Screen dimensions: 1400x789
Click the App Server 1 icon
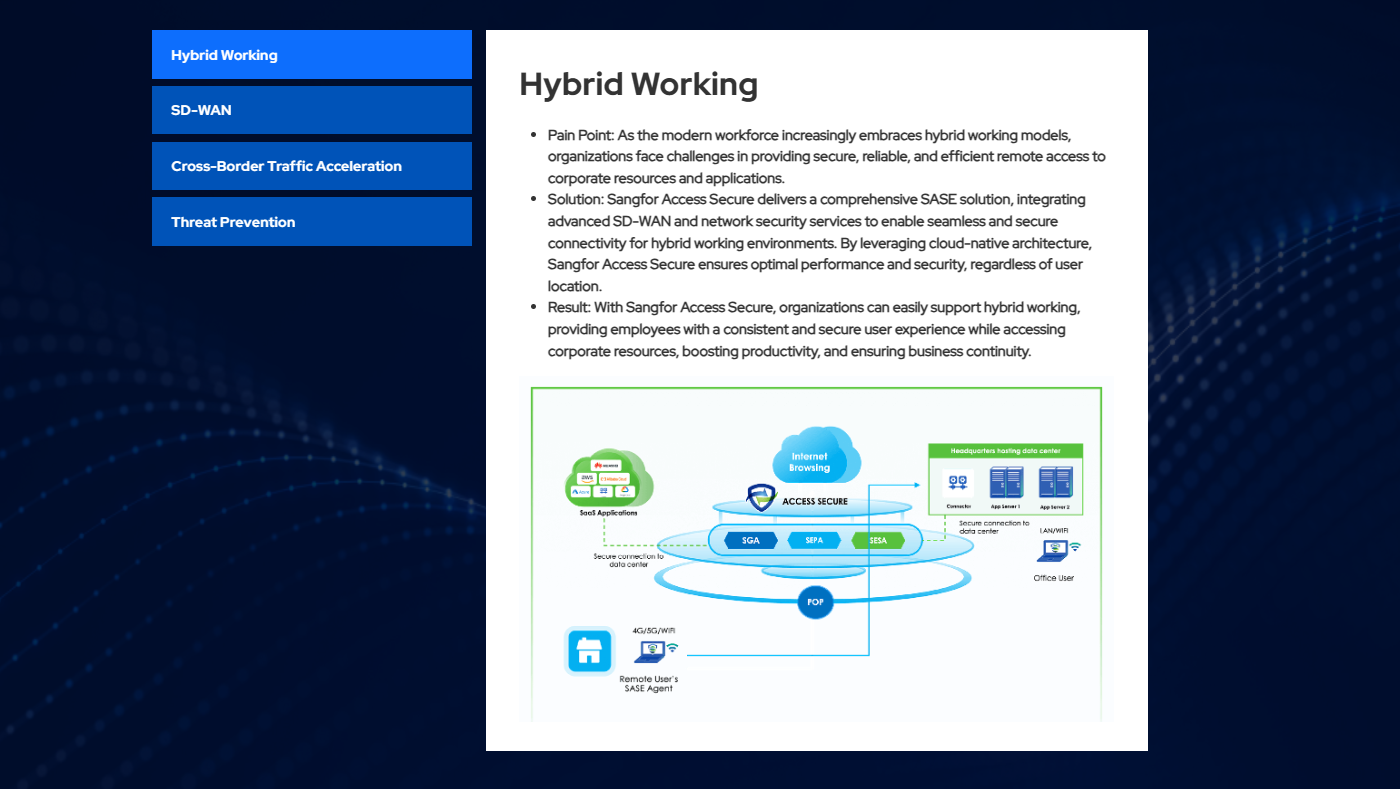click(x=1005, y=483)
